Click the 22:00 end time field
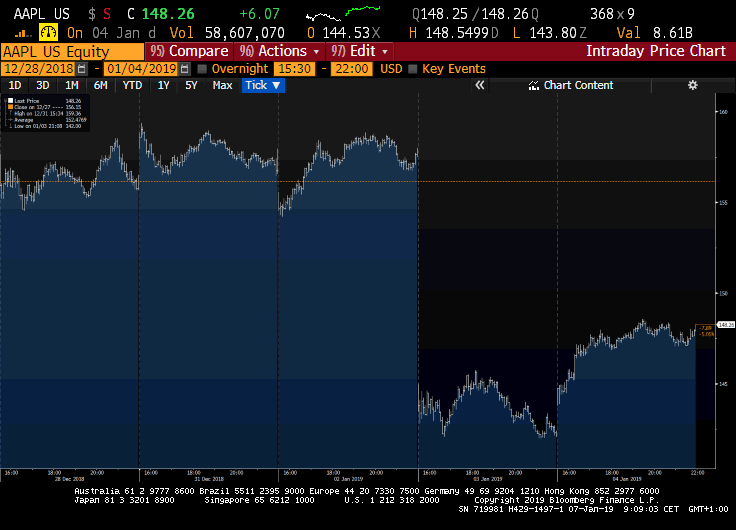The image size is (736, 530). point(352,69)
